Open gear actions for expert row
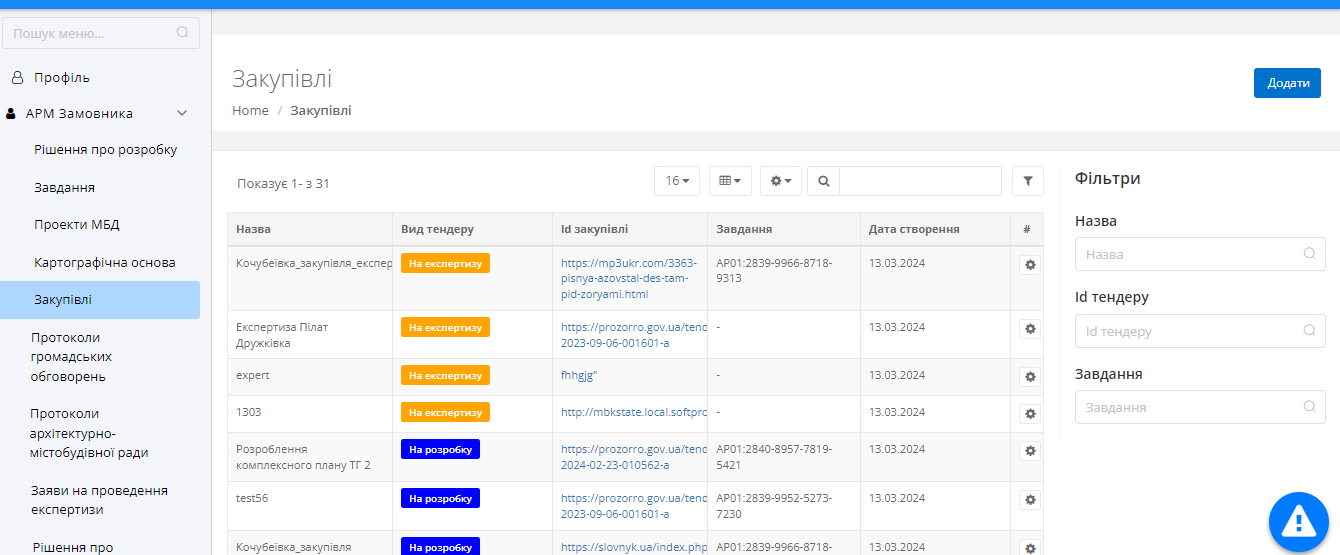 point(1030,377)
